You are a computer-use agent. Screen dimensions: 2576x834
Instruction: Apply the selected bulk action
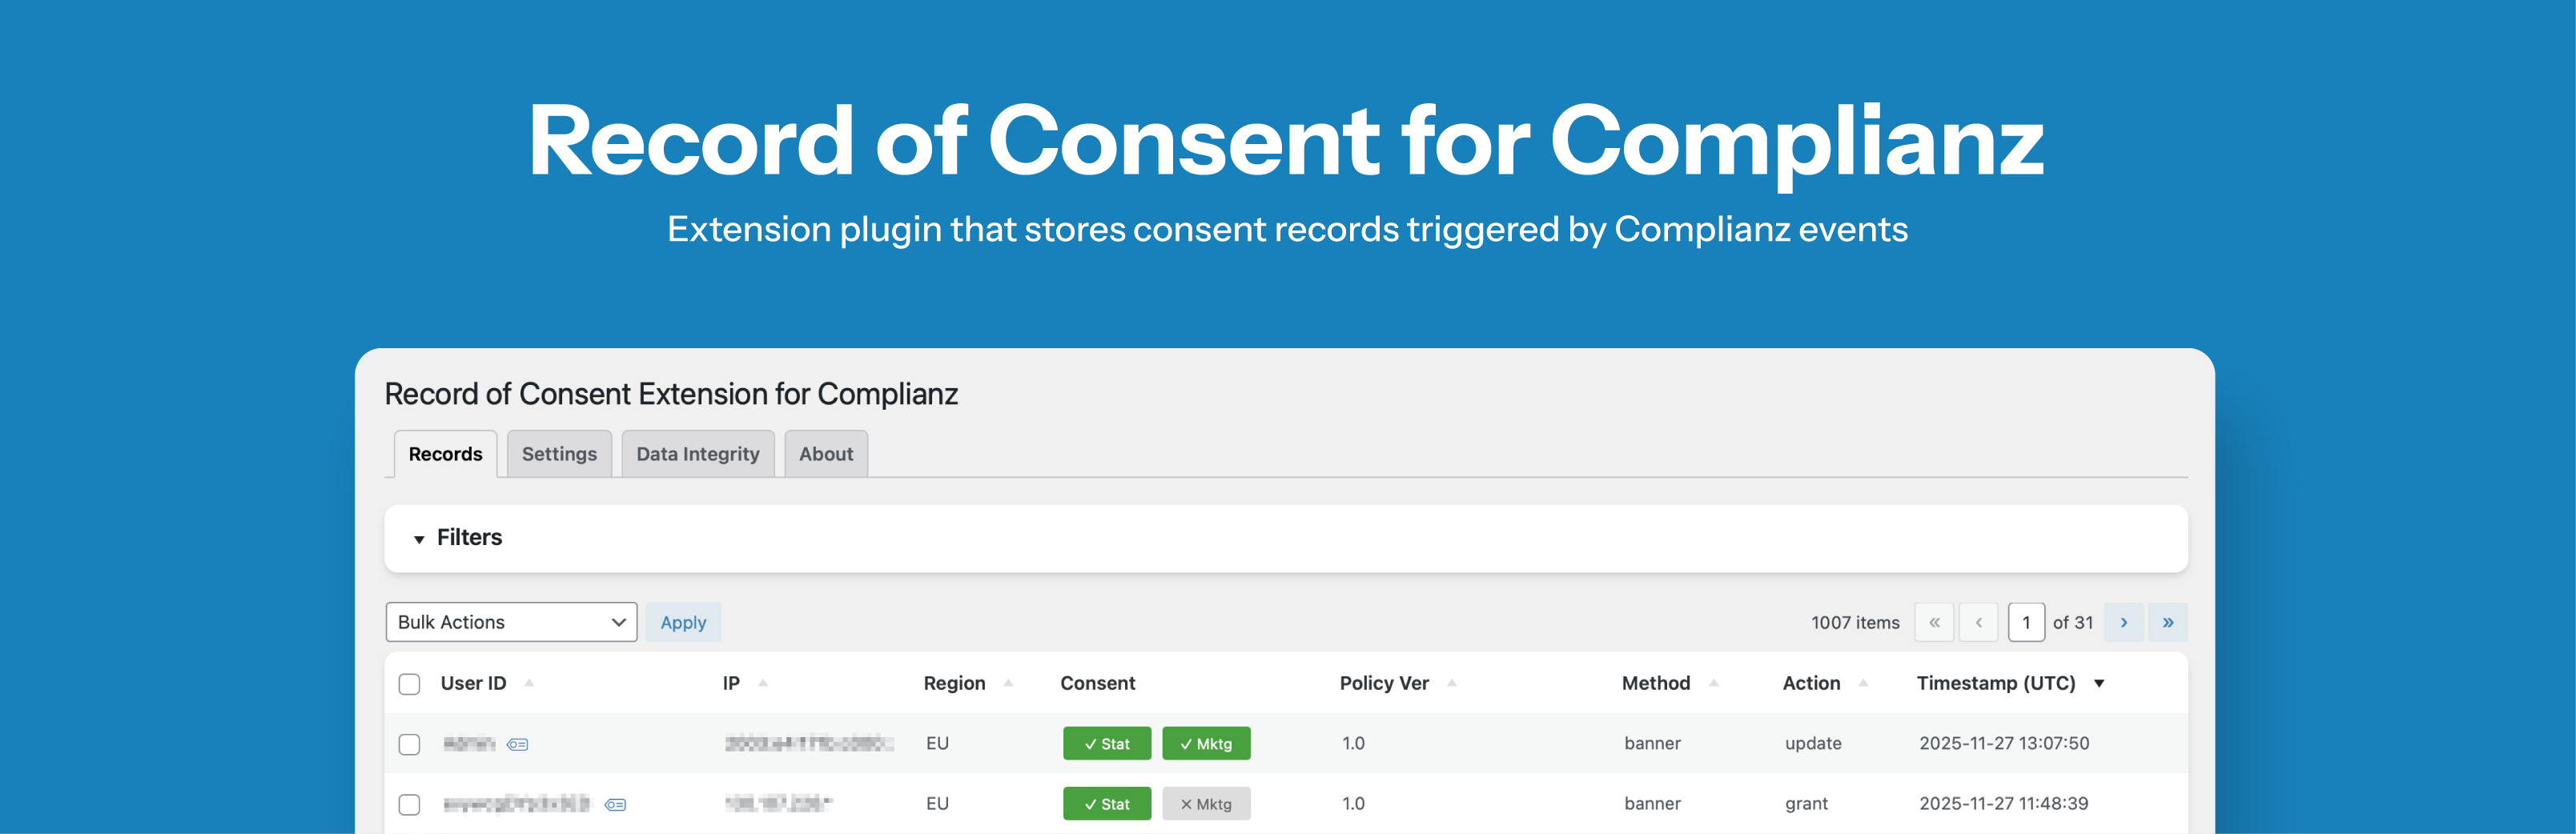683,622
